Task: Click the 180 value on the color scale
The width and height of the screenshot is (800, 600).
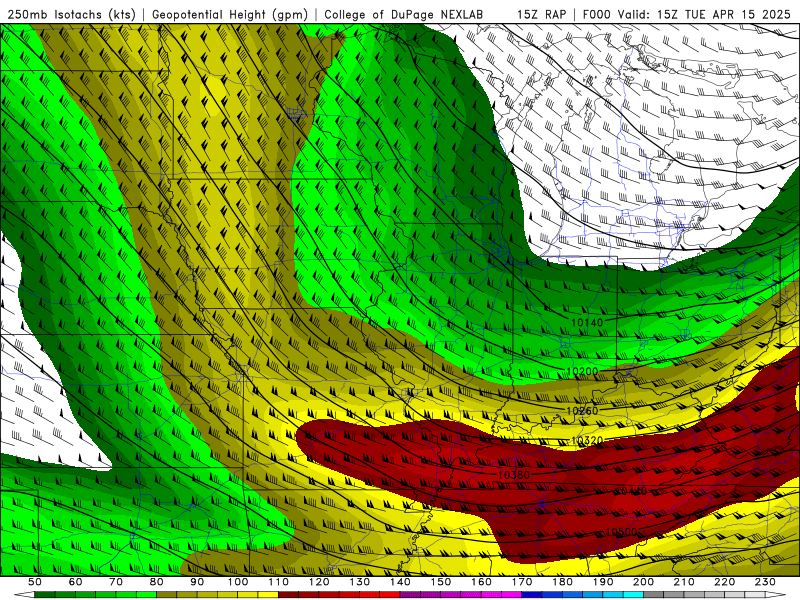Action: click(x=562, y=582)
